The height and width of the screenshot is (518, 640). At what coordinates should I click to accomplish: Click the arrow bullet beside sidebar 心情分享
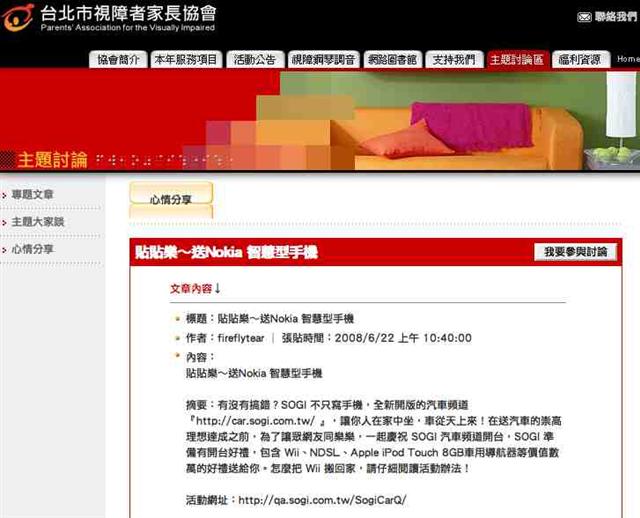[x=4, y=250]
